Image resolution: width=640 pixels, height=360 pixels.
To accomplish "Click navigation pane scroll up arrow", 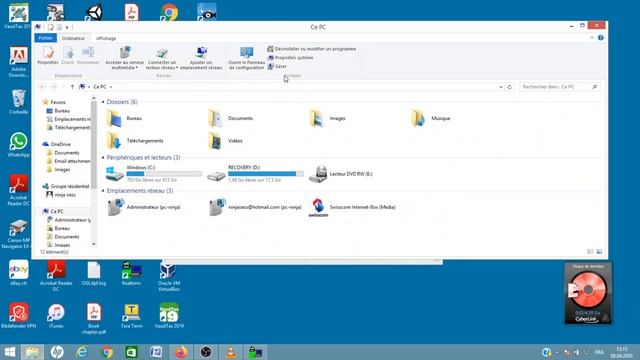I will (x=93, y=98).
